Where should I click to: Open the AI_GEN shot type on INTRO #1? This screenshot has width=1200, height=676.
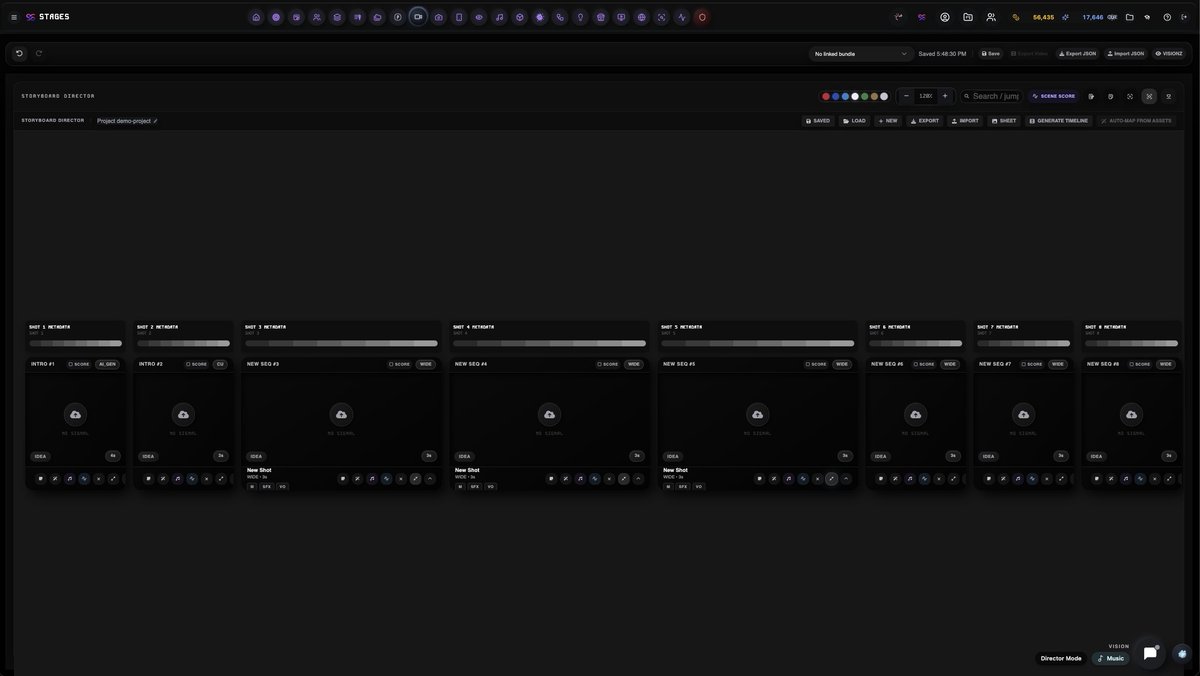(x=107, y=364)
